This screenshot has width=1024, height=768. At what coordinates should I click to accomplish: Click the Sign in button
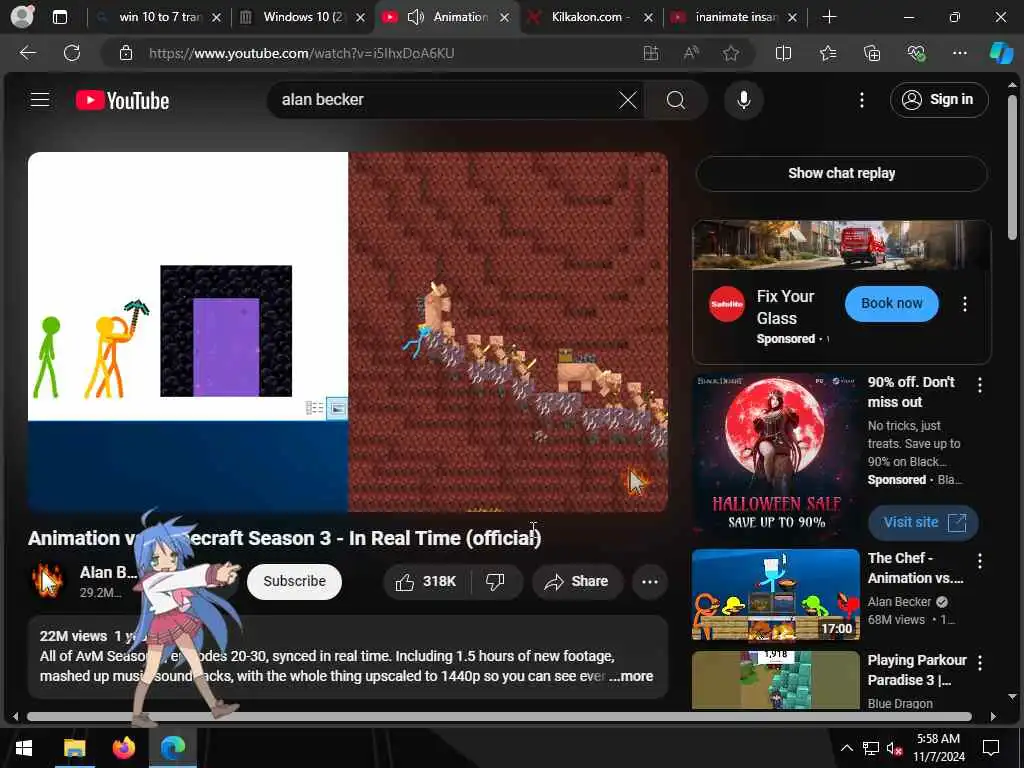pyautogui.click(x=938, y=100)
